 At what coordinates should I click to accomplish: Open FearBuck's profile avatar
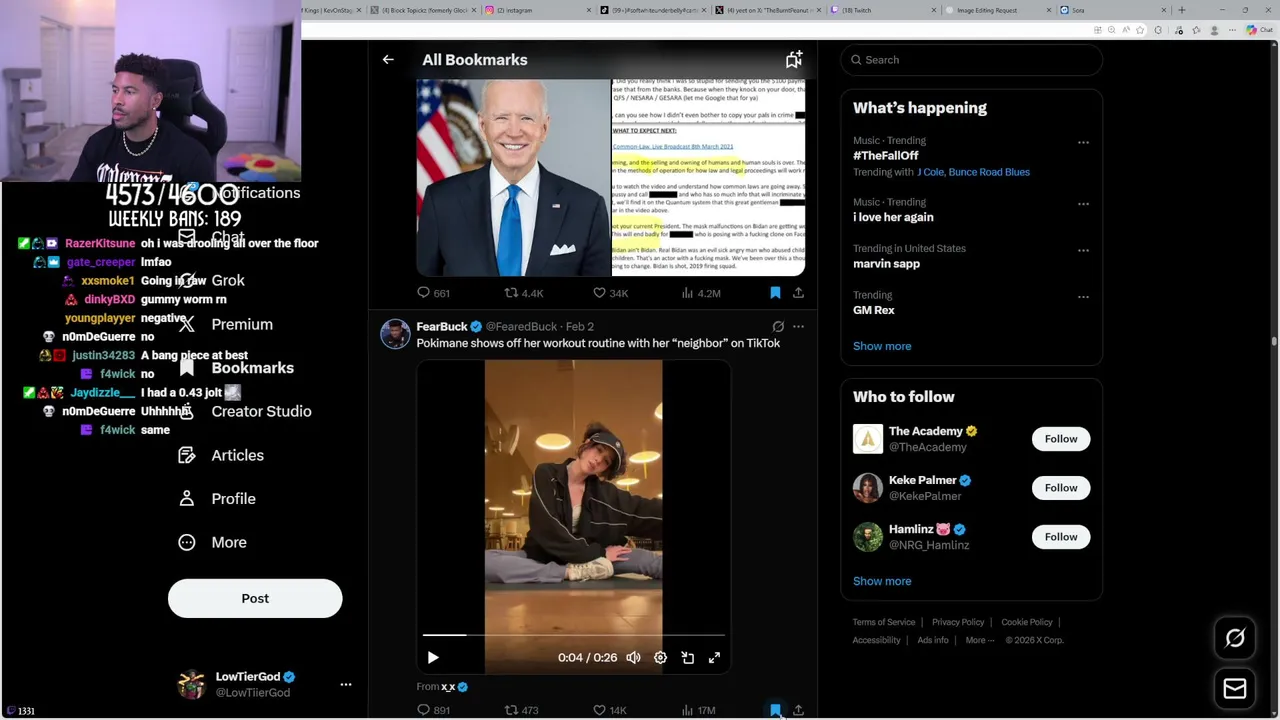[395, 334]
